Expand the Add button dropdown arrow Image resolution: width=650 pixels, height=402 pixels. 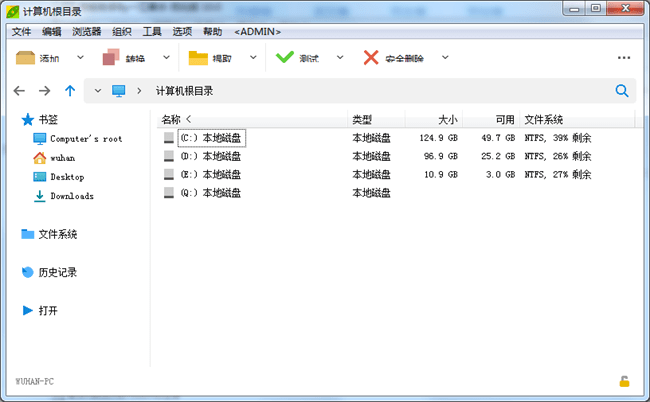[80, 58]
